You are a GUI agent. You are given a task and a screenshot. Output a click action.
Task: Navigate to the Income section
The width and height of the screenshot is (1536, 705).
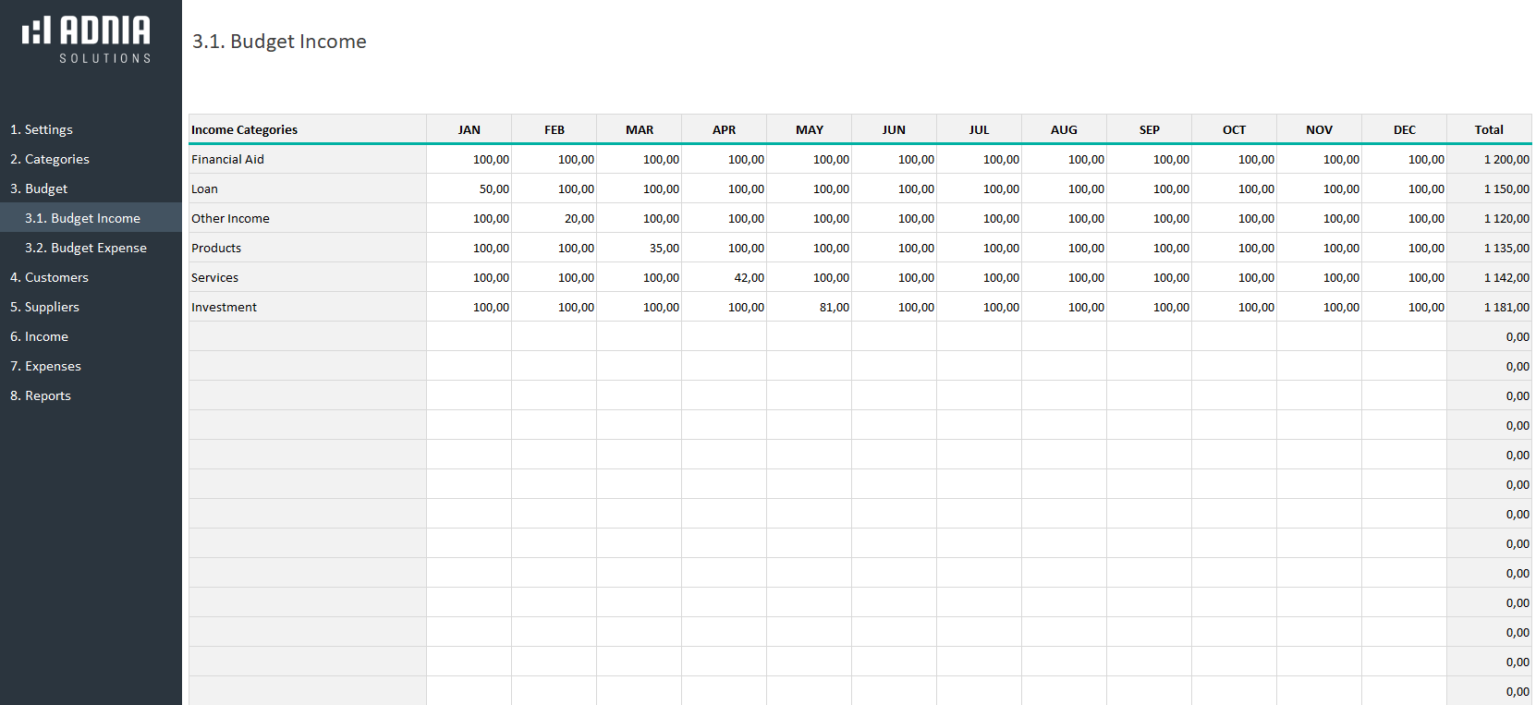[x=40, y=336]
